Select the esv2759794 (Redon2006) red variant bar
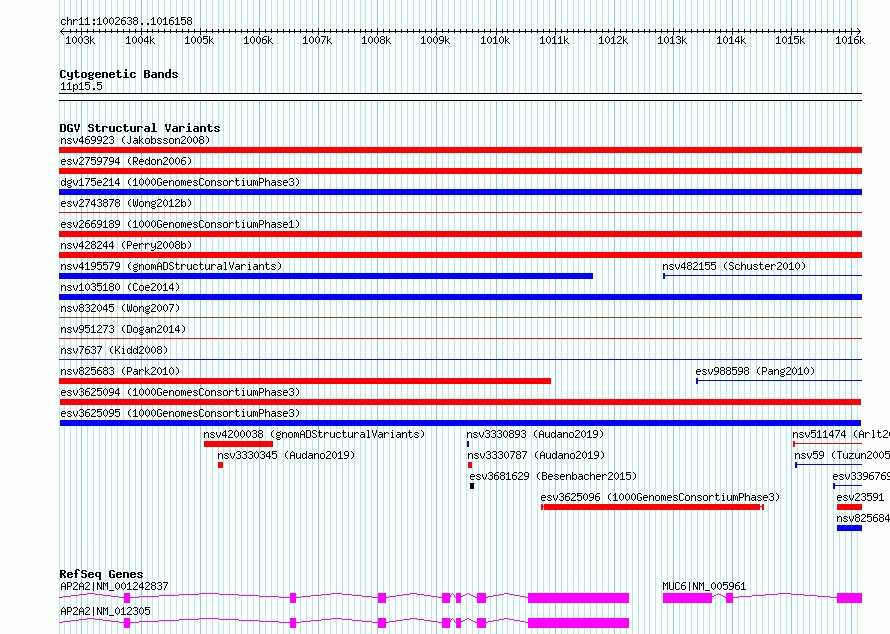This screenshot has width=890, height=634. point(460,171)
